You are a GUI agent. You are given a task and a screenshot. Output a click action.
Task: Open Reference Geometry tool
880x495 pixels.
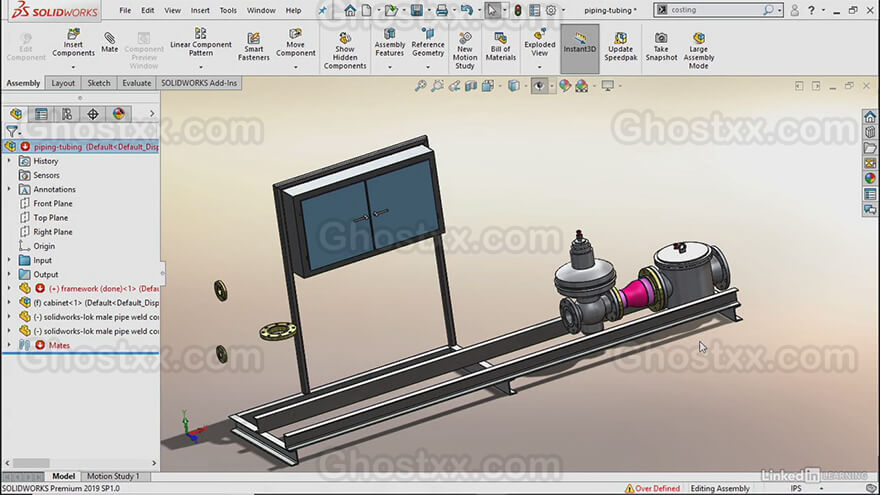[428, 43]
